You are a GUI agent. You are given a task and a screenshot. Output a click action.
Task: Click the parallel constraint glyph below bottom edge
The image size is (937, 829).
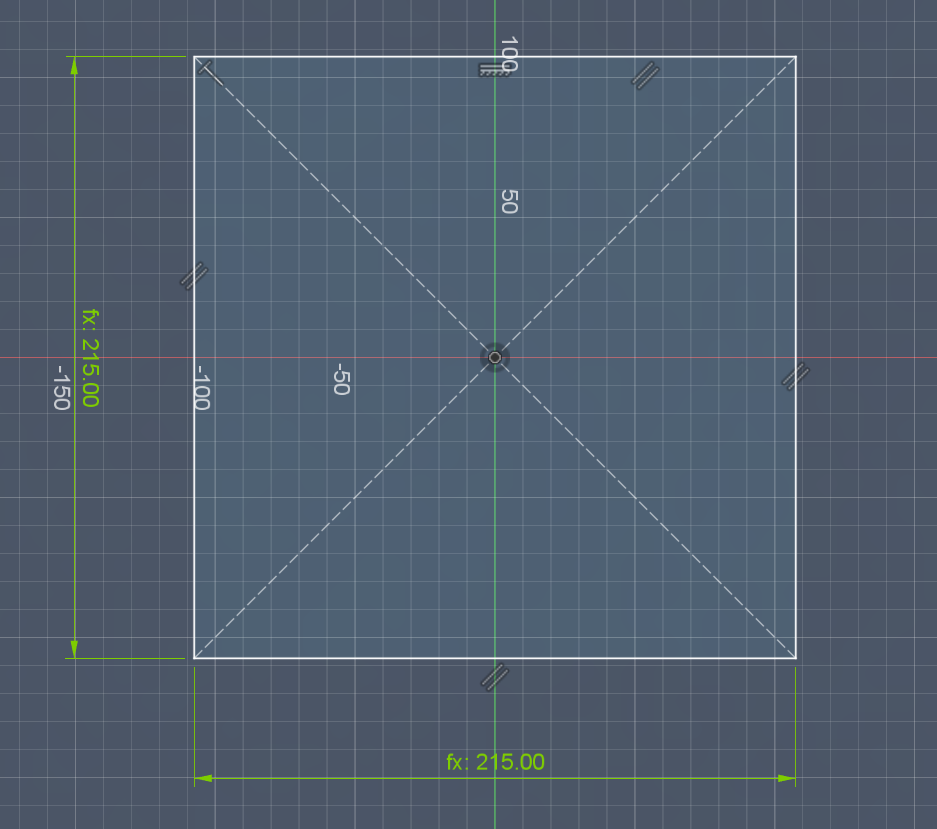click(x=495, y=677)
